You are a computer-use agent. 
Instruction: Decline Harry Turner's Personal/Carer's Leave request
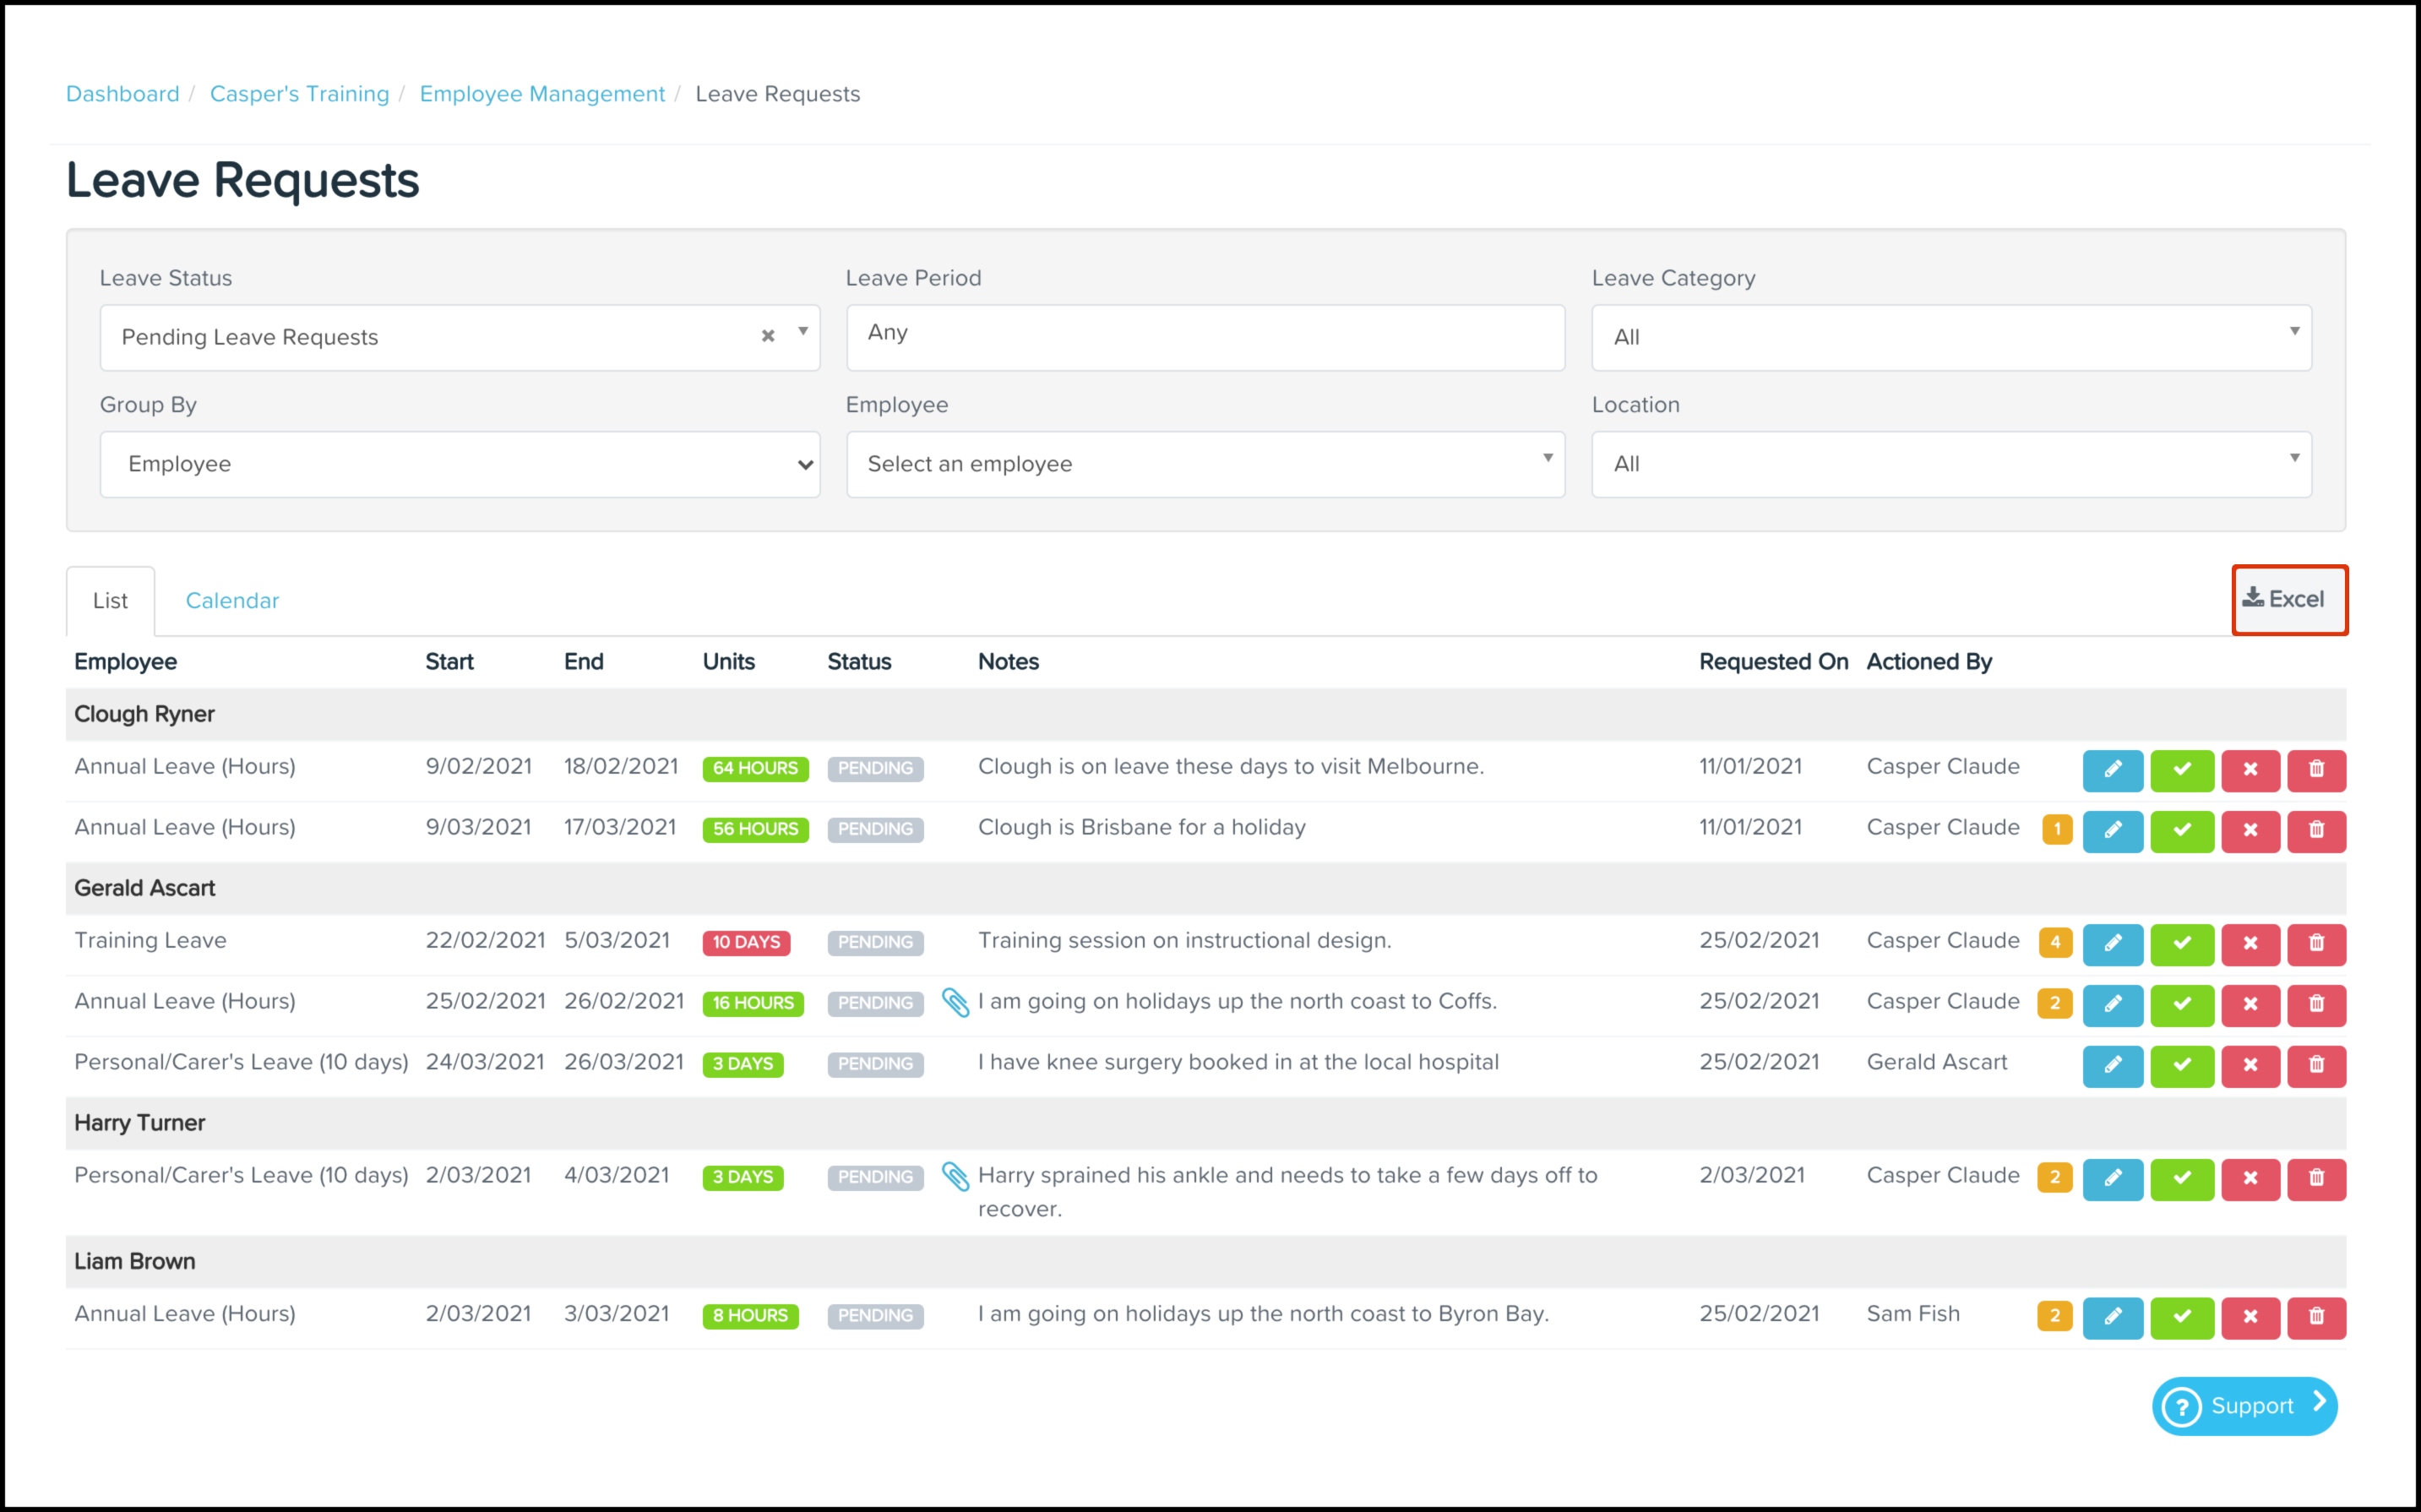(x=2249, y=1179)
